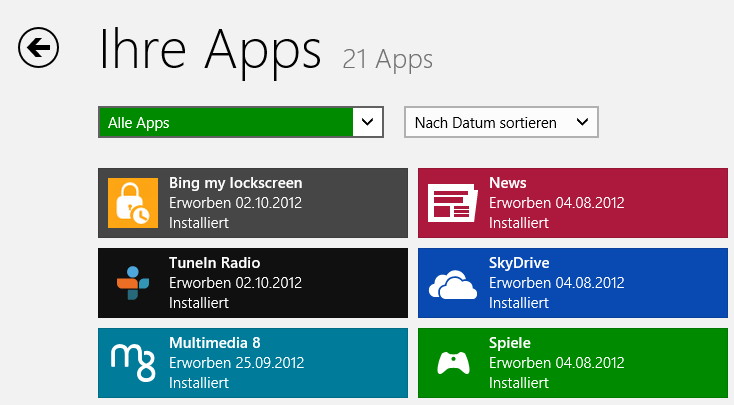Click Erworben 25.09.2012 on Multimedia 8
Viewport: 734px width, 405px height.
tap(236, 363)
